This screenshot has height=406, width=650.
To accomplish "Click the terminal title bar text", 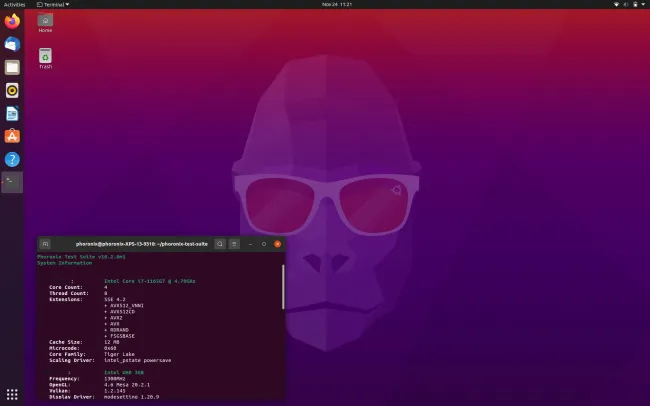I will click(142, 244).
